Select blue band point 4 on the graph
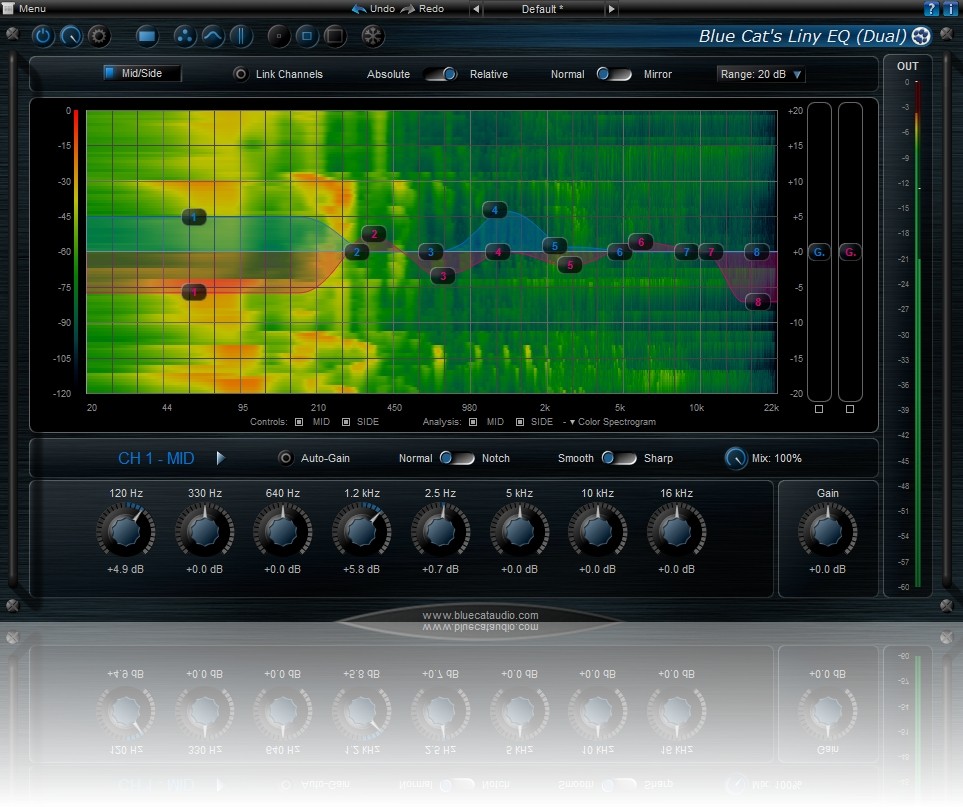Image resolution: width=963 pixels, height=808 pixels. coord(494,211)
